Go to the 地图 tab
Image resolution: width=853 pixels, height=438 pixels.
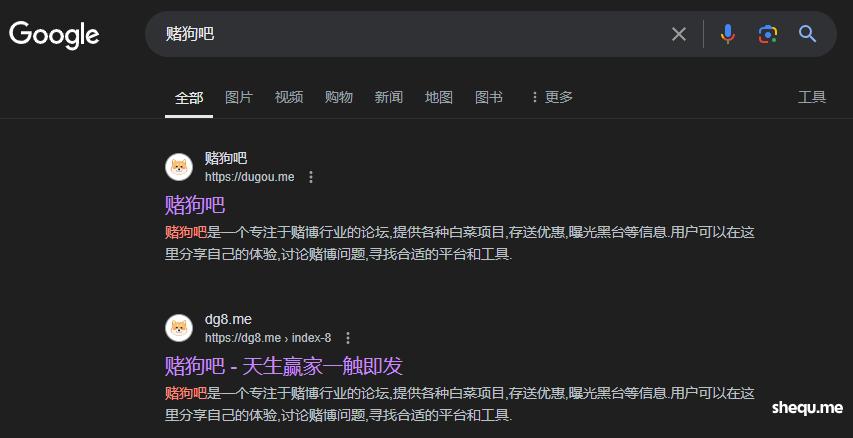coord(439,97)
